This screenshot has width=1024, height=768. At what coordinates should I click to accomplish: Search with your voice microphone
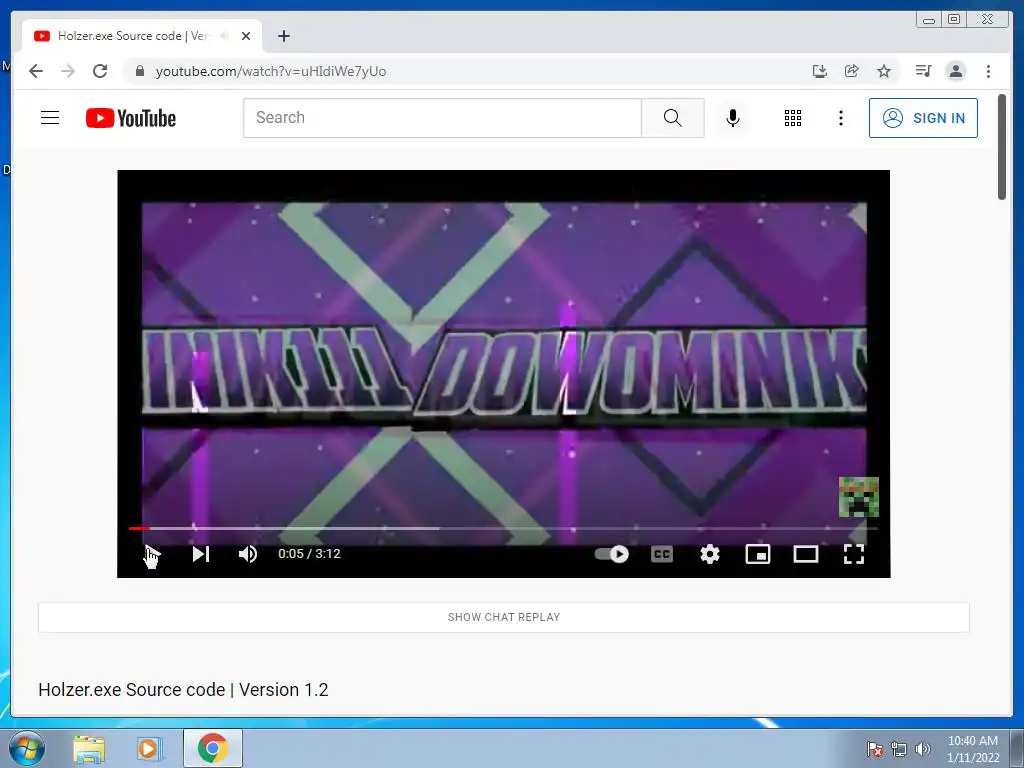click(733, 118)
